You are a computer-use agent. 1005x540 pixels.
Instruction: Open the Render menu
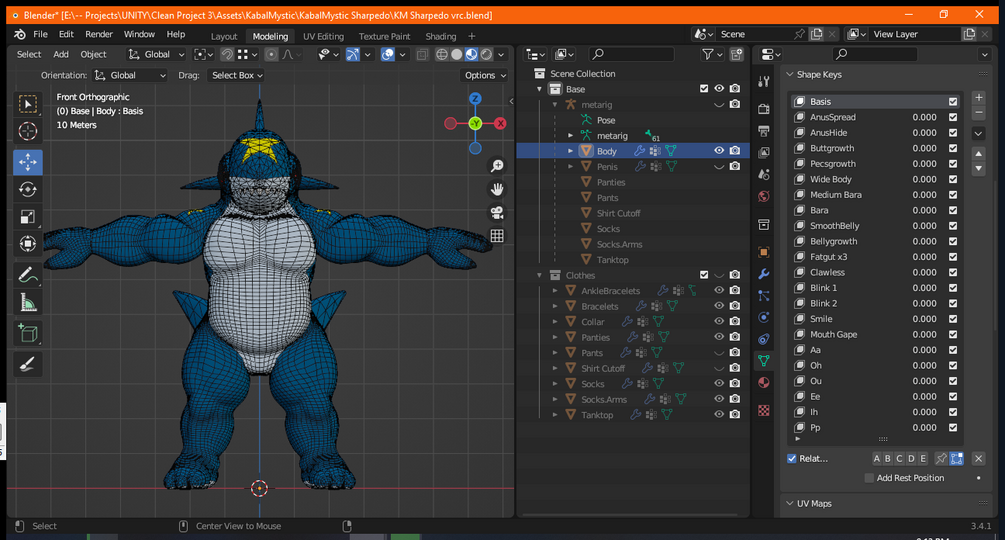point(99,34)
